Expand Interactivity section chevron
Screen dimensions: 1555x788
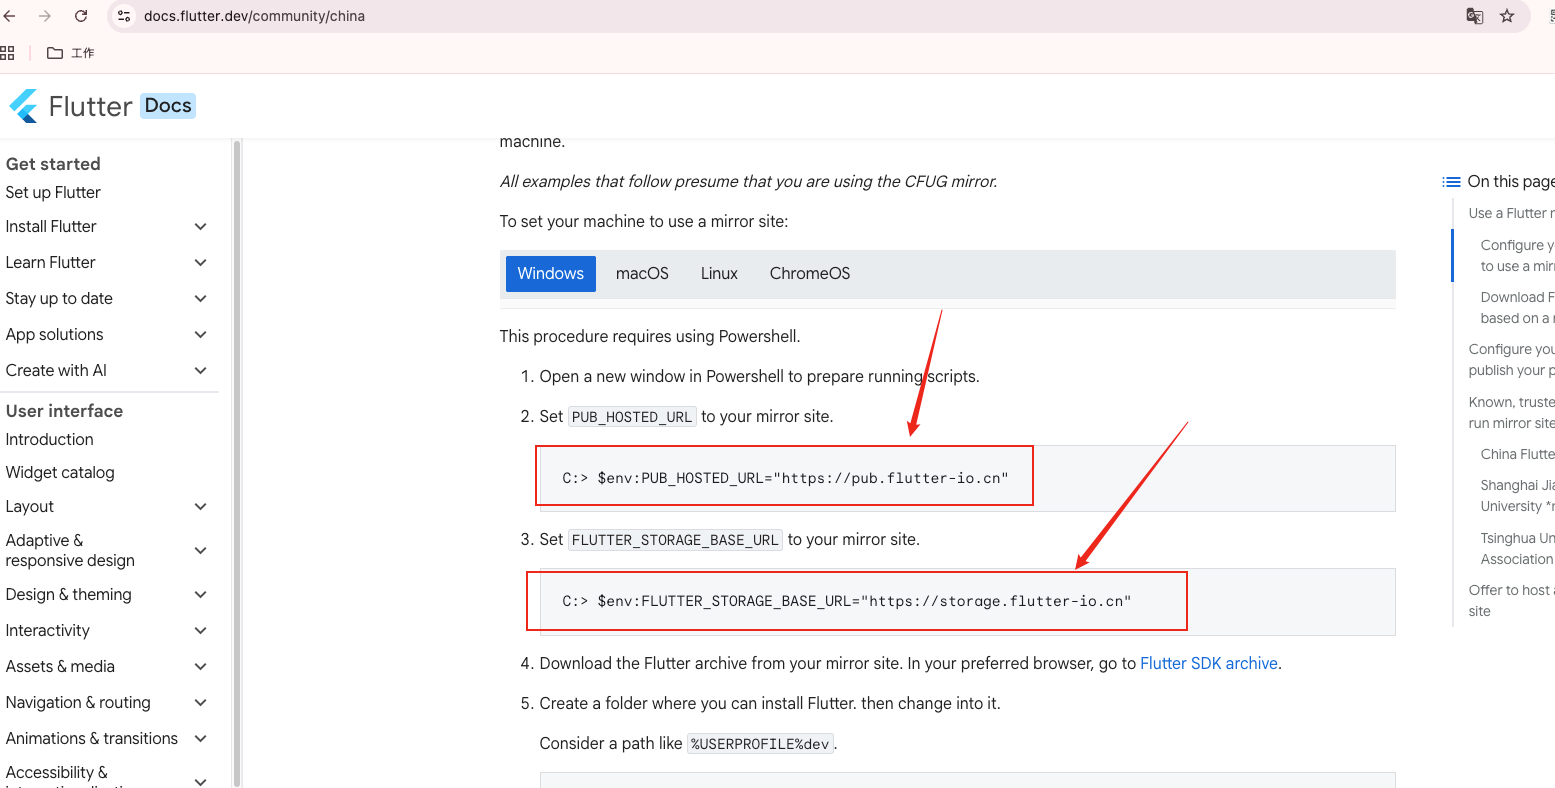200,631
